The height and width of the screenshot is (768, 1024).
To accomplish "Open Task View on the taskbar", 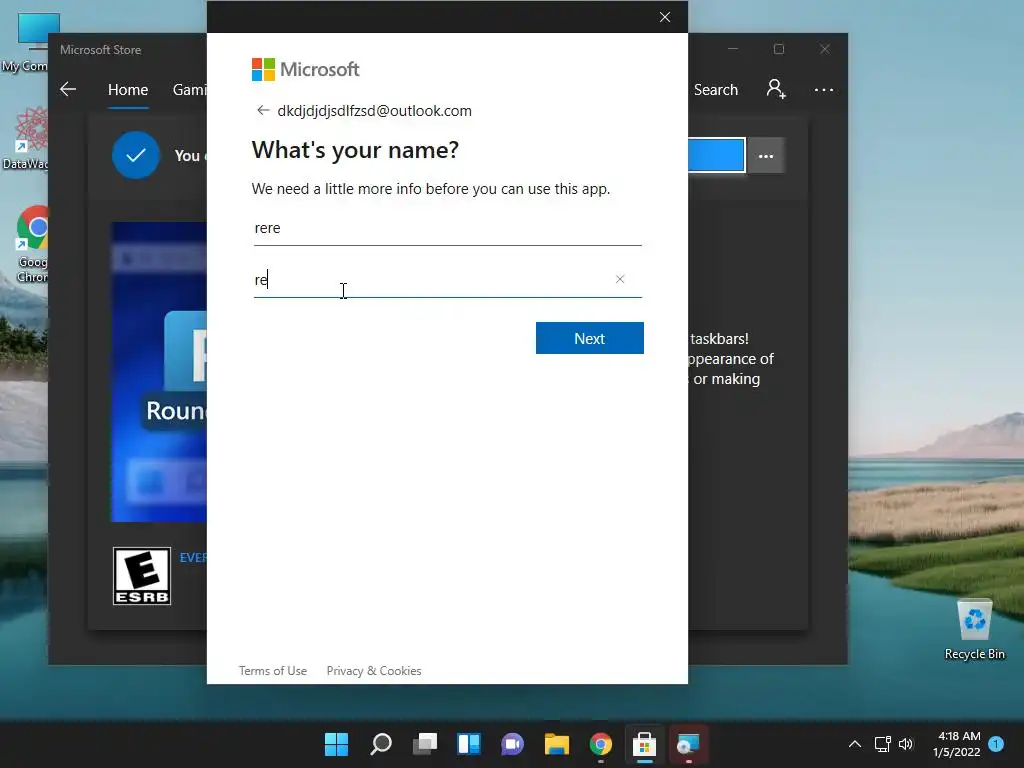I will (x=424, y=744).
